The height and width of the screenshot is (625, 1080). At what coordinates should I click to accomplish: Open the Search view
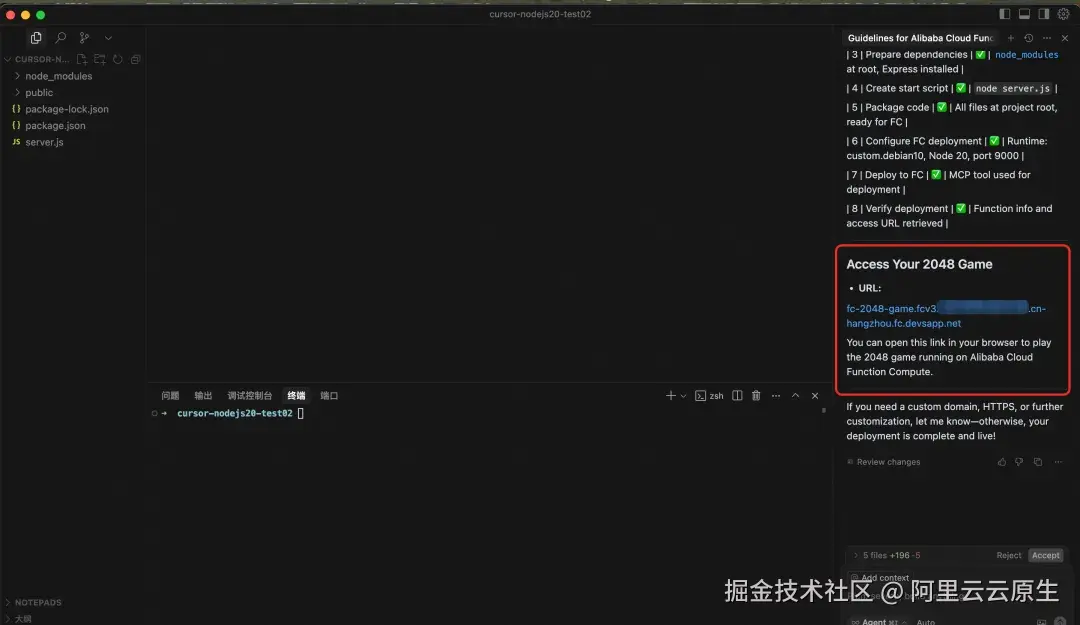(60, 37)
